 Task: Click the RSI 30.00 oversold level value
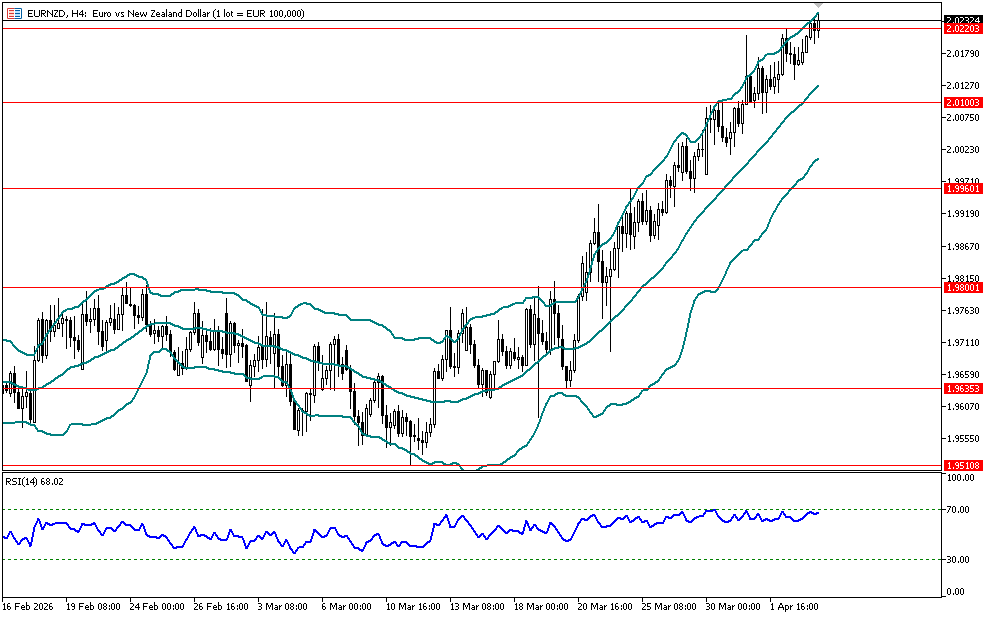click(961, 559)
